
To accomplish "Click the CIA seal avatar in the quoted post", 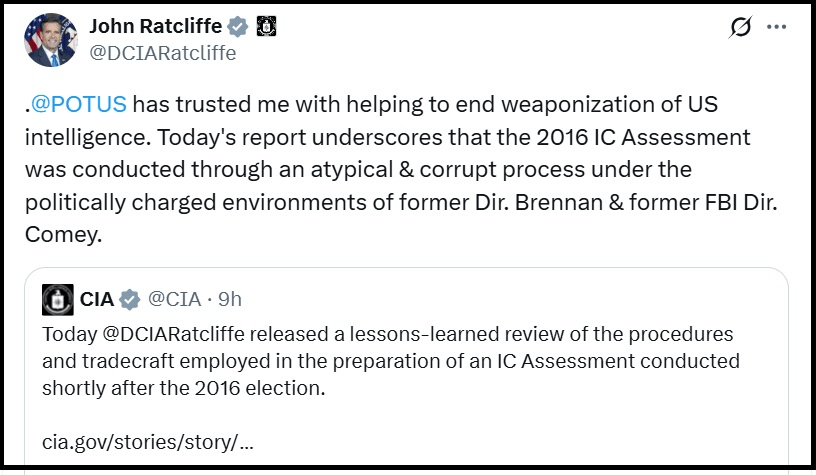I will coord(57,298).
